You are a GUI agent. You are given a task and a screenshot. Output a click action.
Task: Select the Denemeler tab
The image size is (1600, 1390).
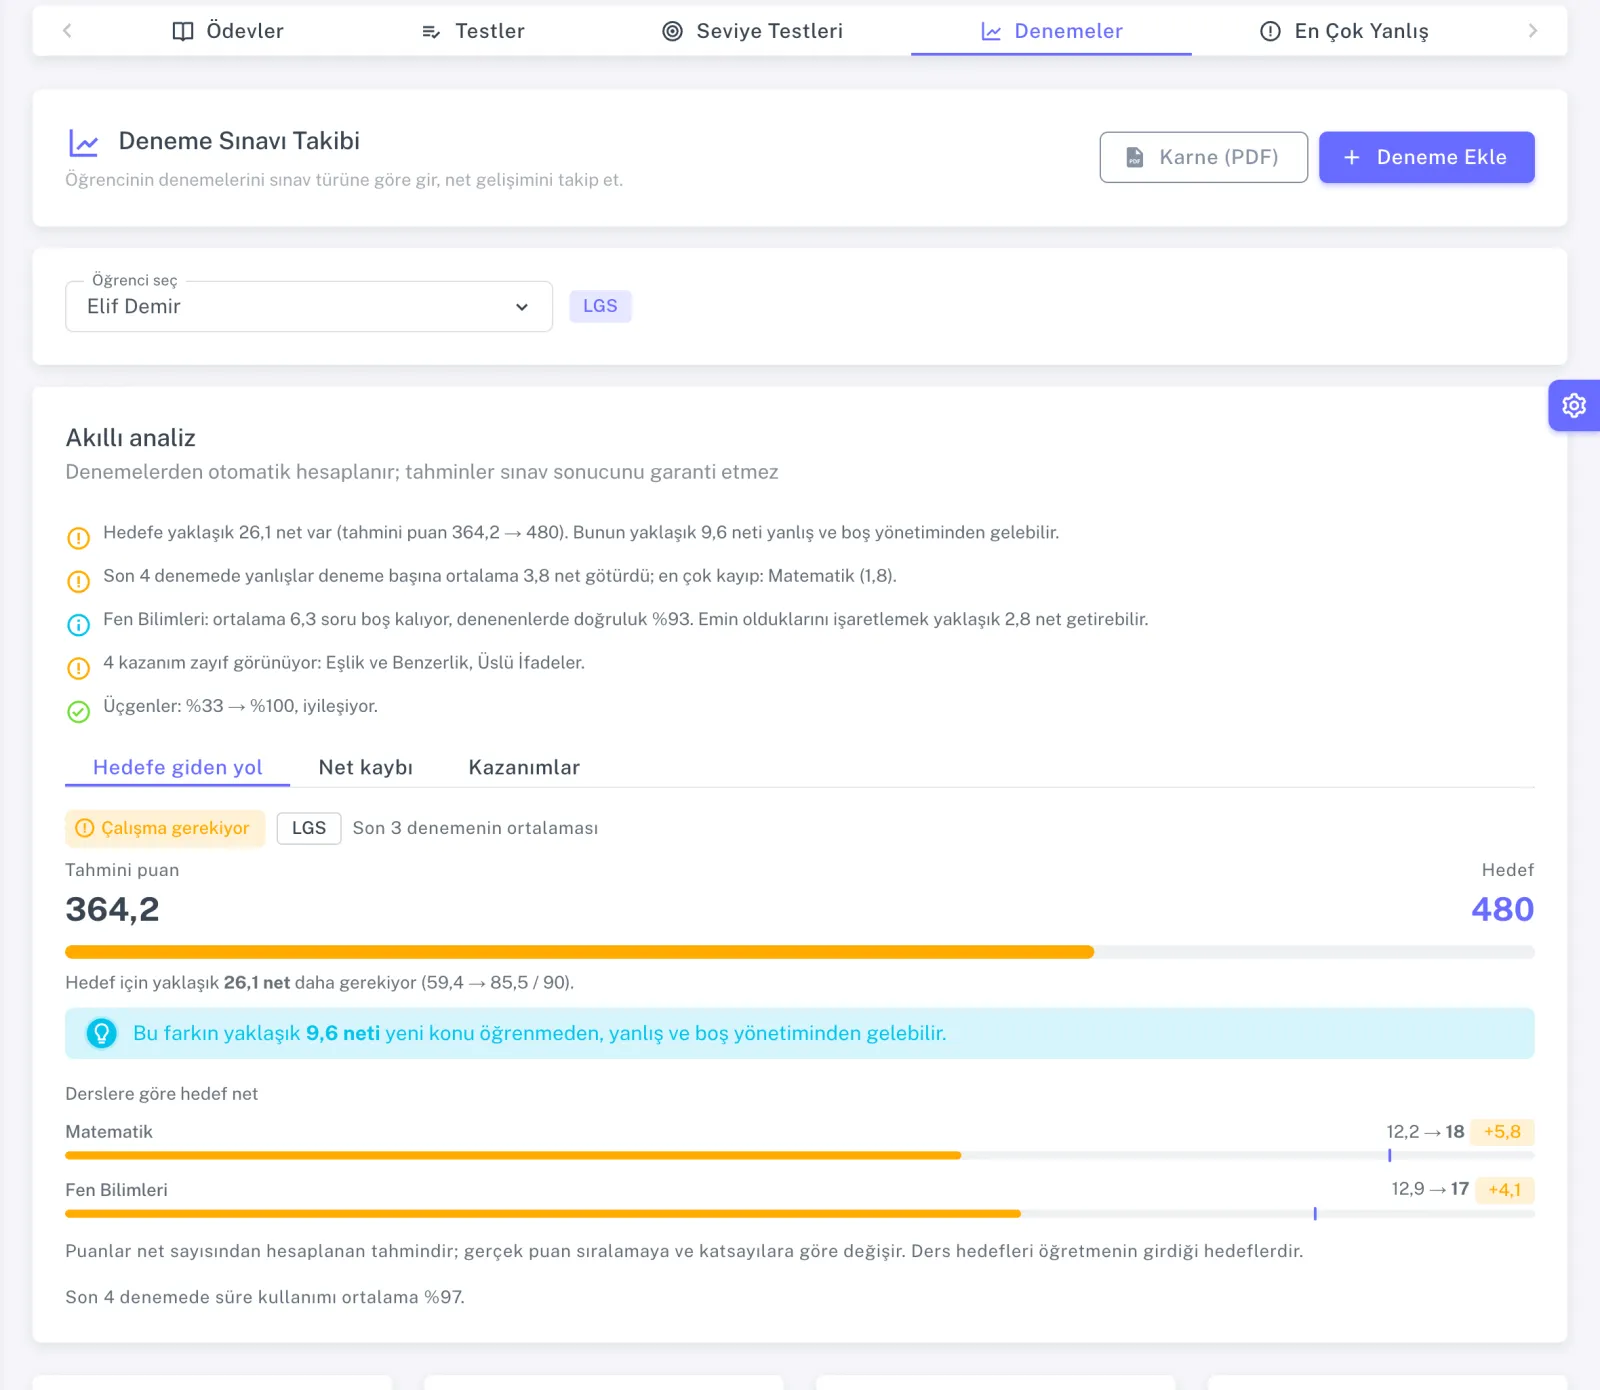(1051, 31)
